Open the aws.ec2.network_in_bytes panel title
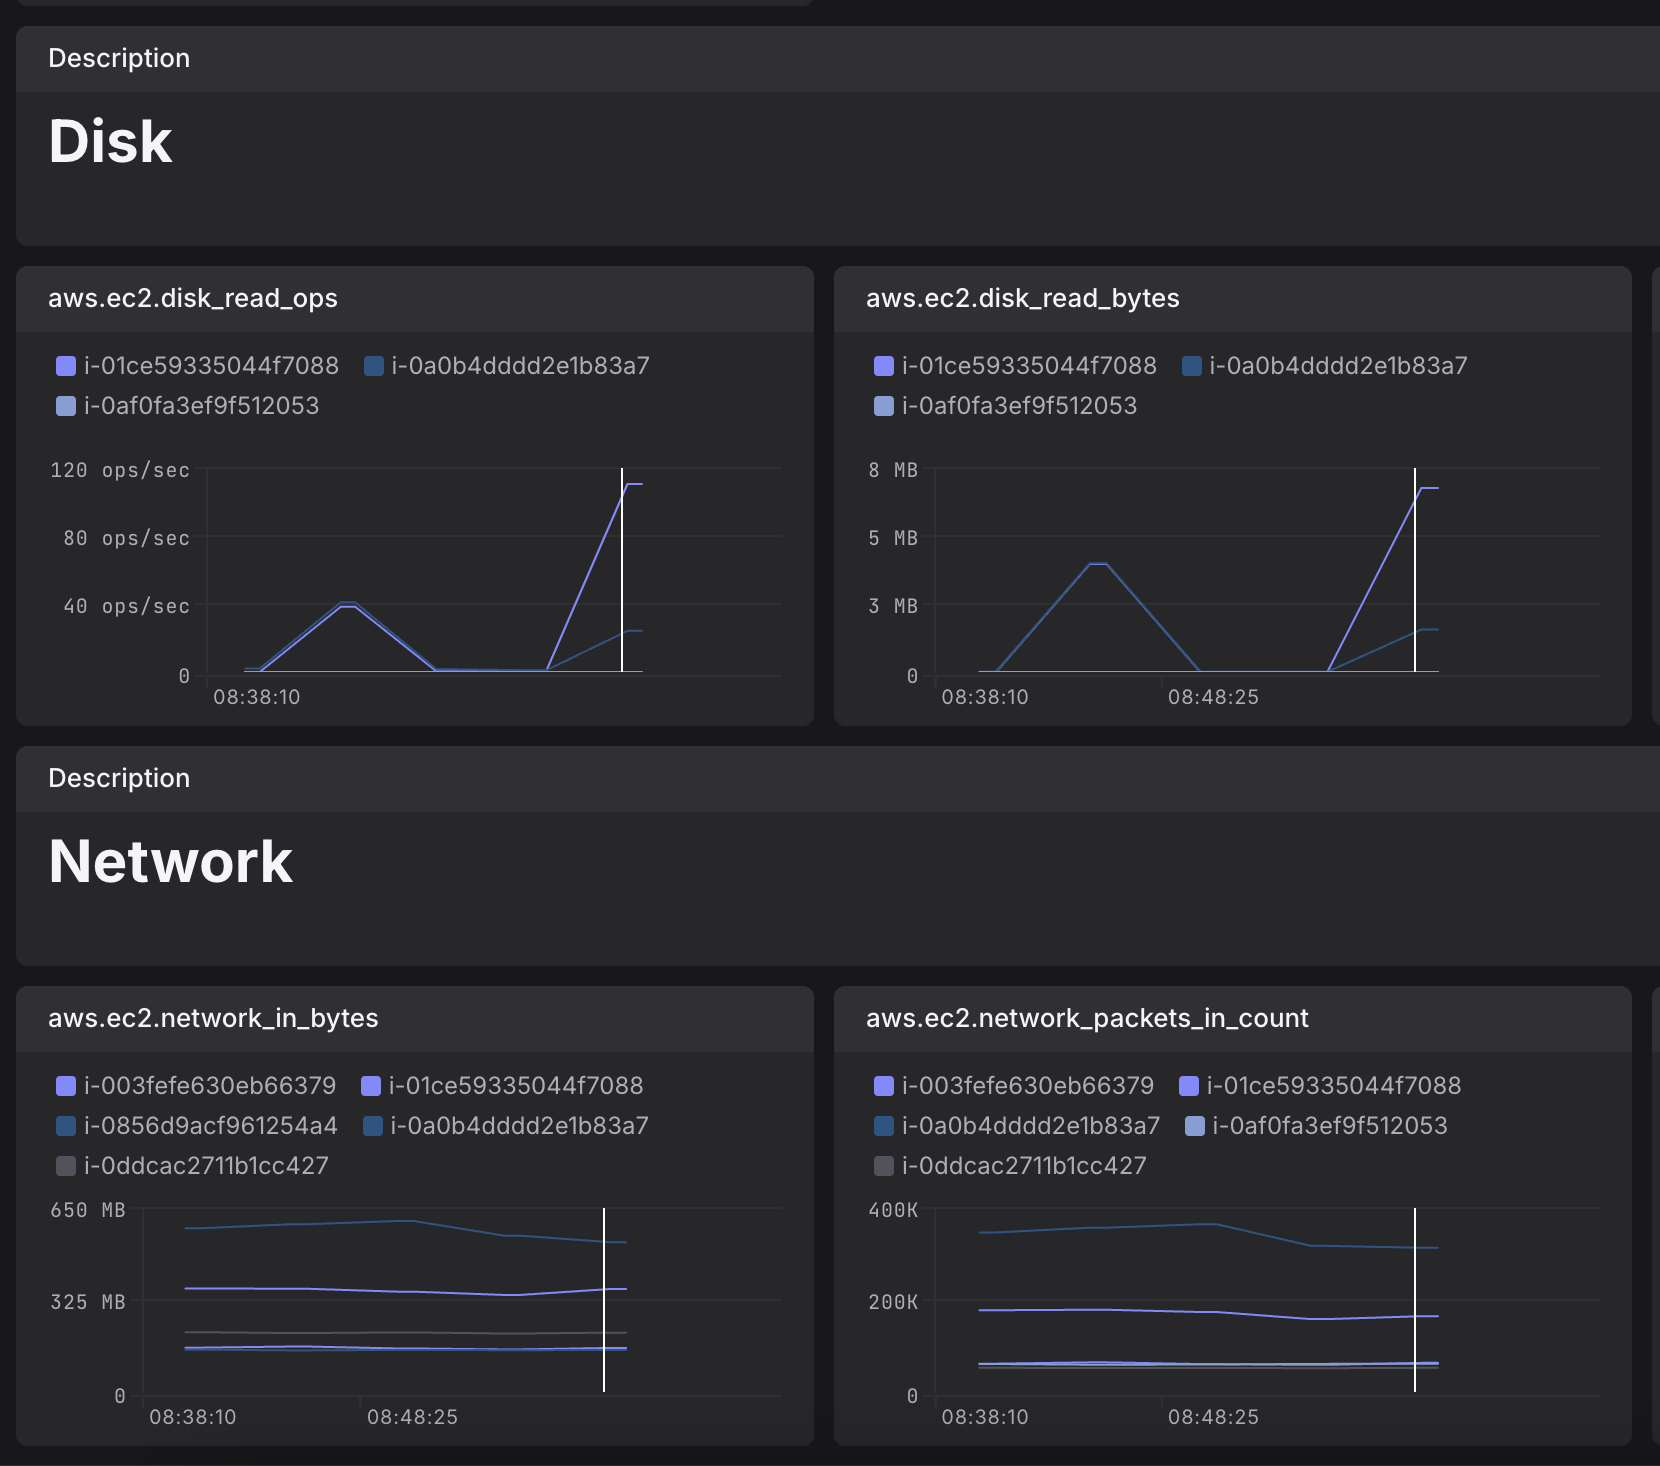1660x1466 pixels. pyautogui.click(x=213, y=1018)
